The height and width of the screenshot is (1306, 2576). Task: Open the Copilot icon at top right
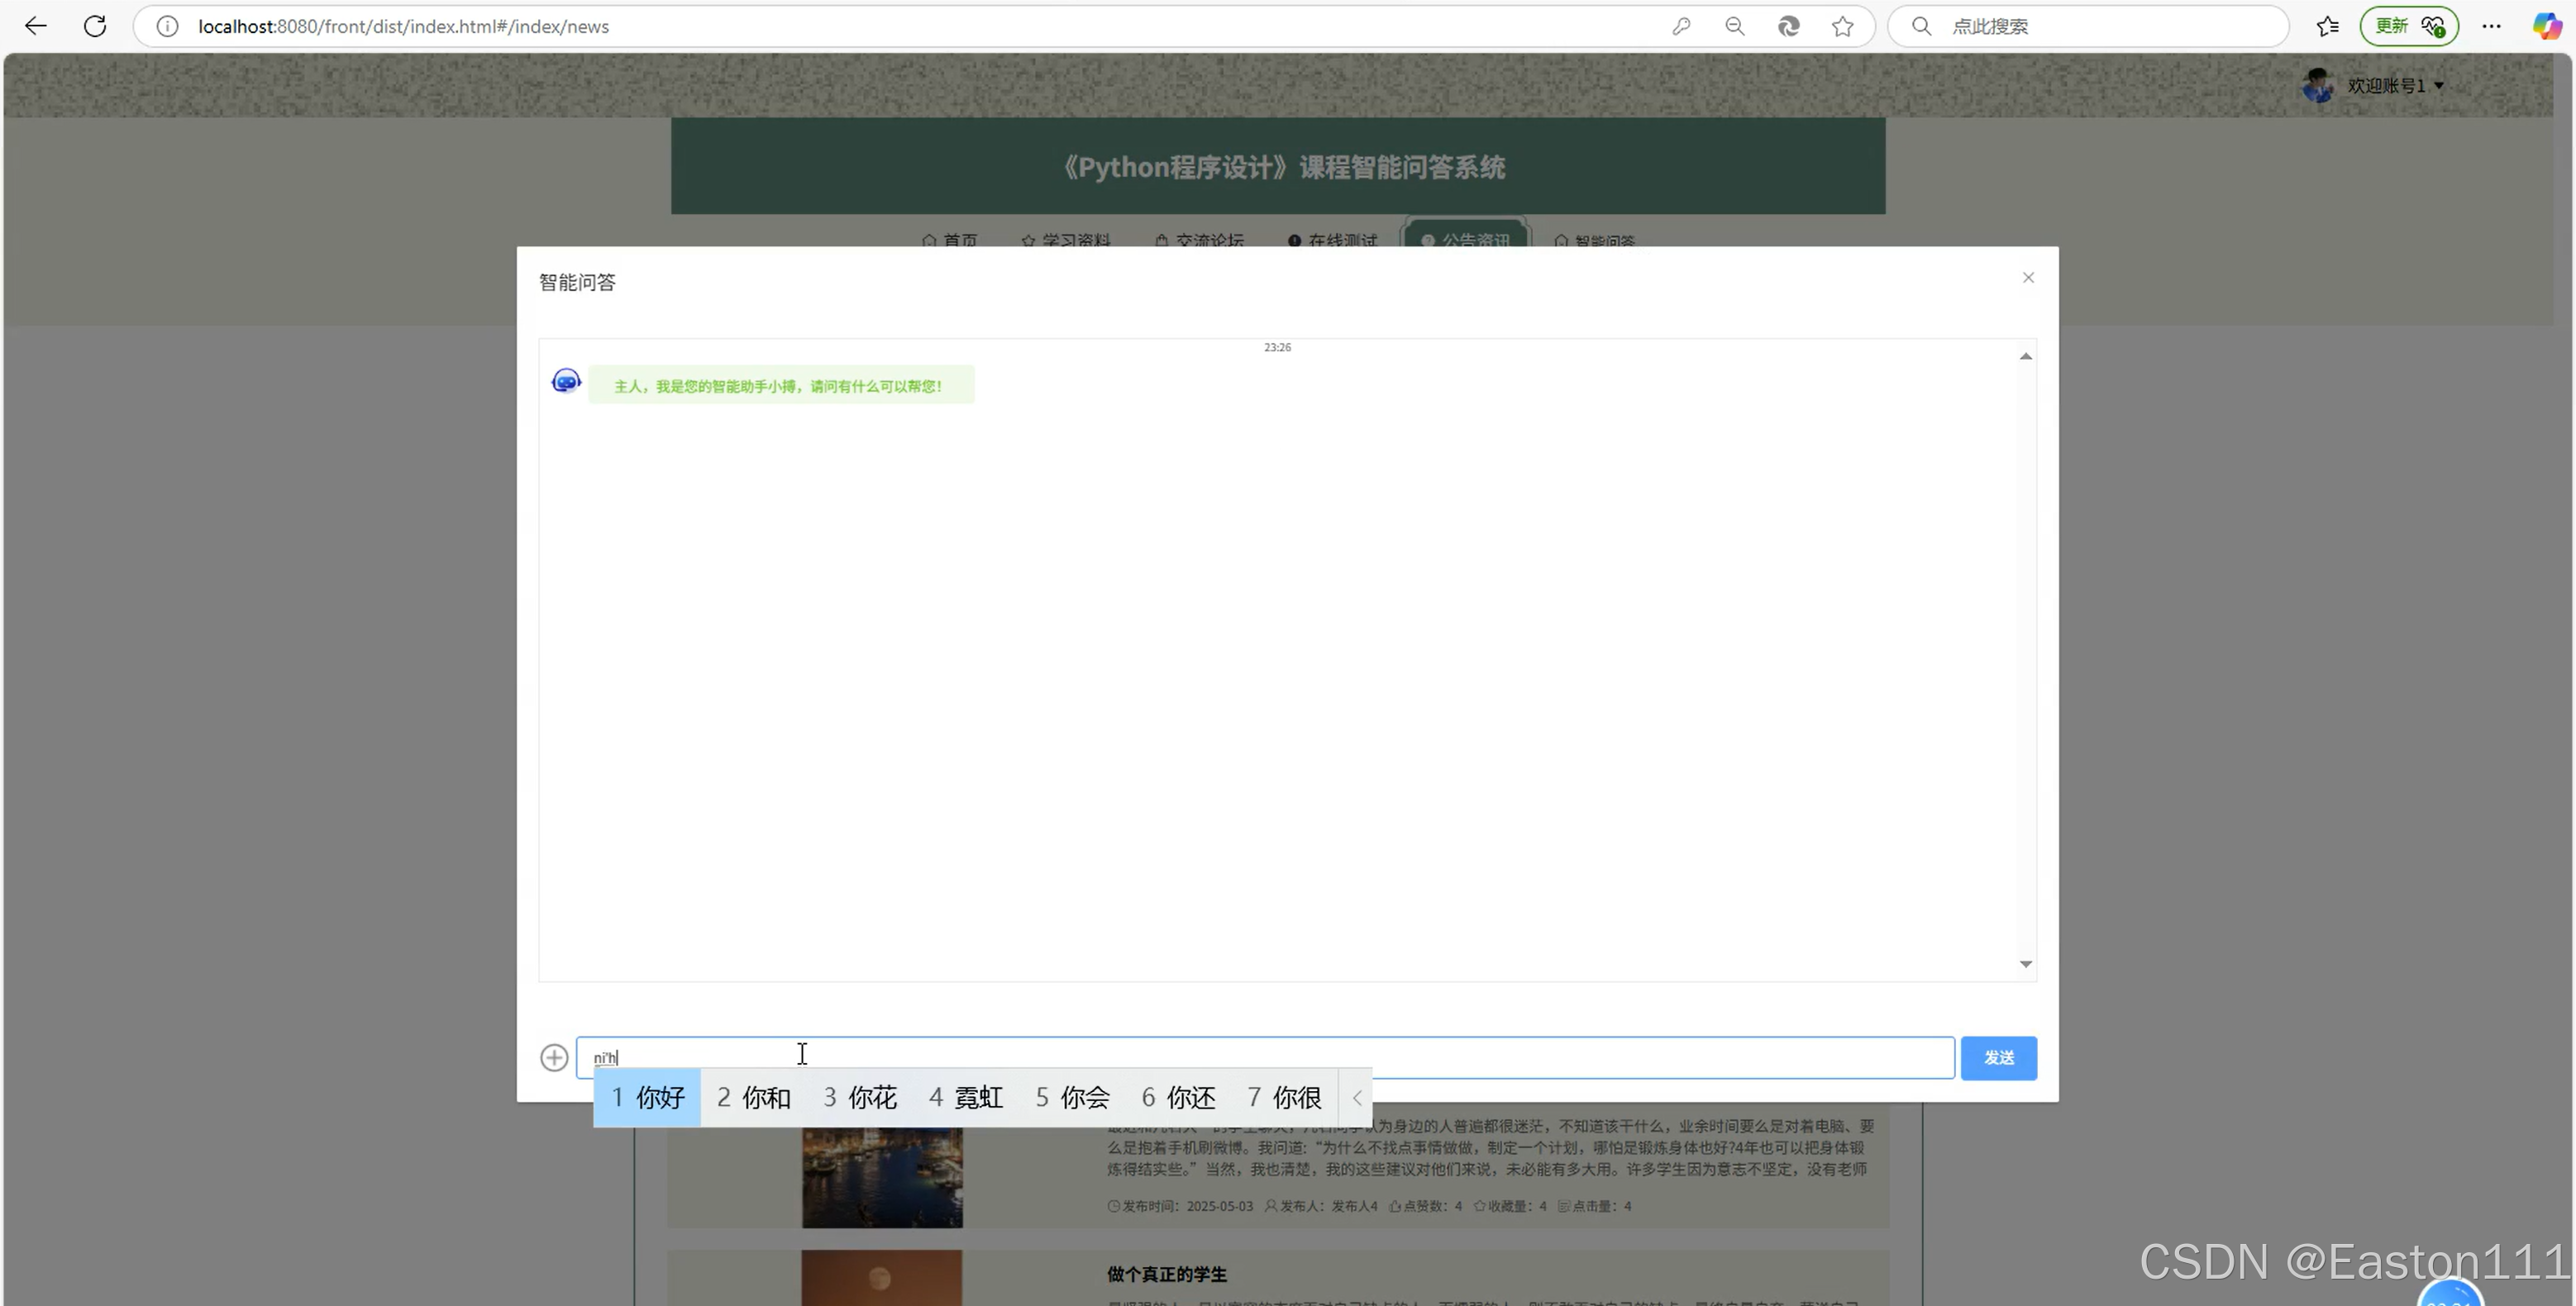tap(2546, 26)
